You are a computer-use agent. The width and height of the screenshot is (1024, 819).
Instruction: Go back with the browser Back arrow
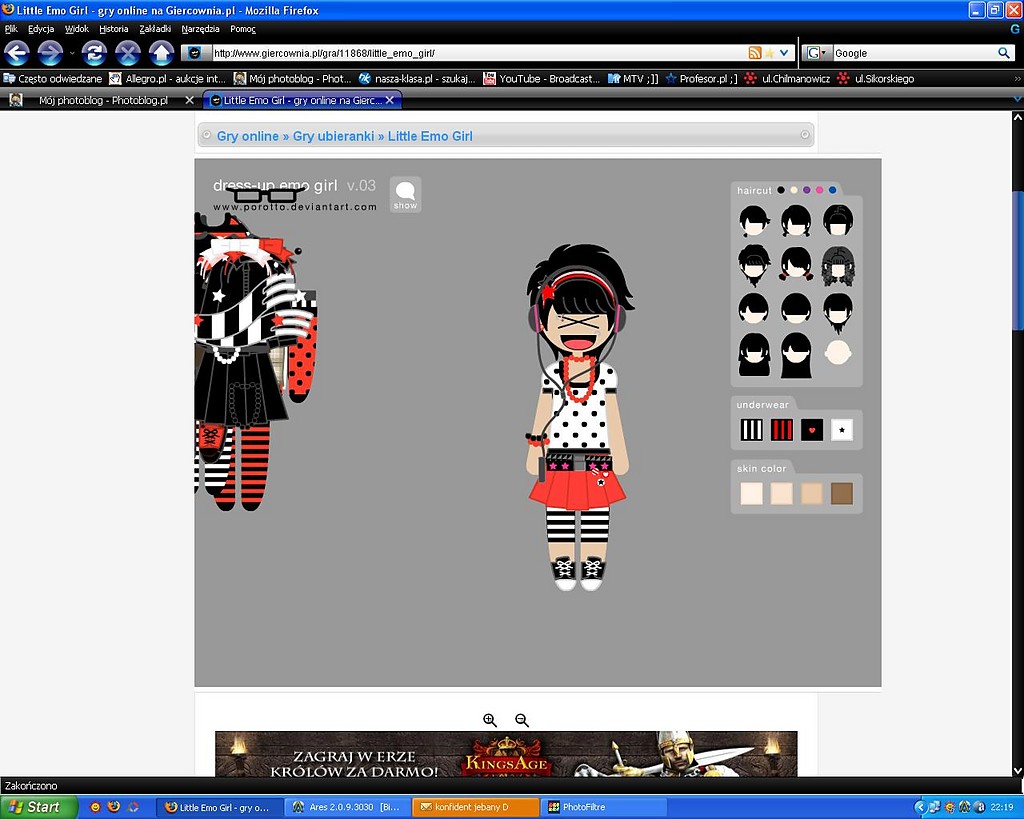pos(17,53)
